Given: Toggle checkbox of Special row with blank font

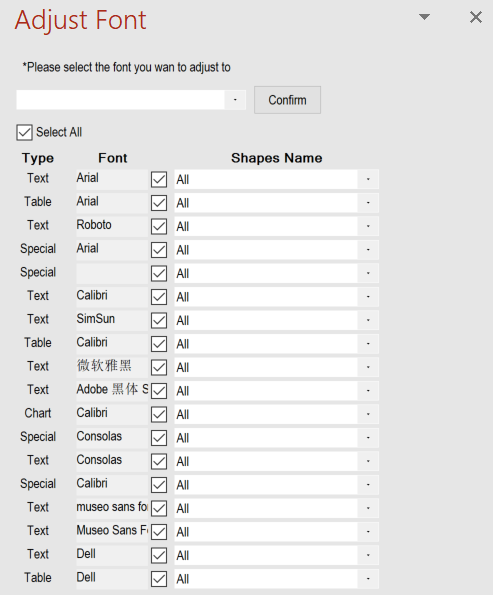Looking at the screenshot, I should pyautogui.click(x=159, y=274).
